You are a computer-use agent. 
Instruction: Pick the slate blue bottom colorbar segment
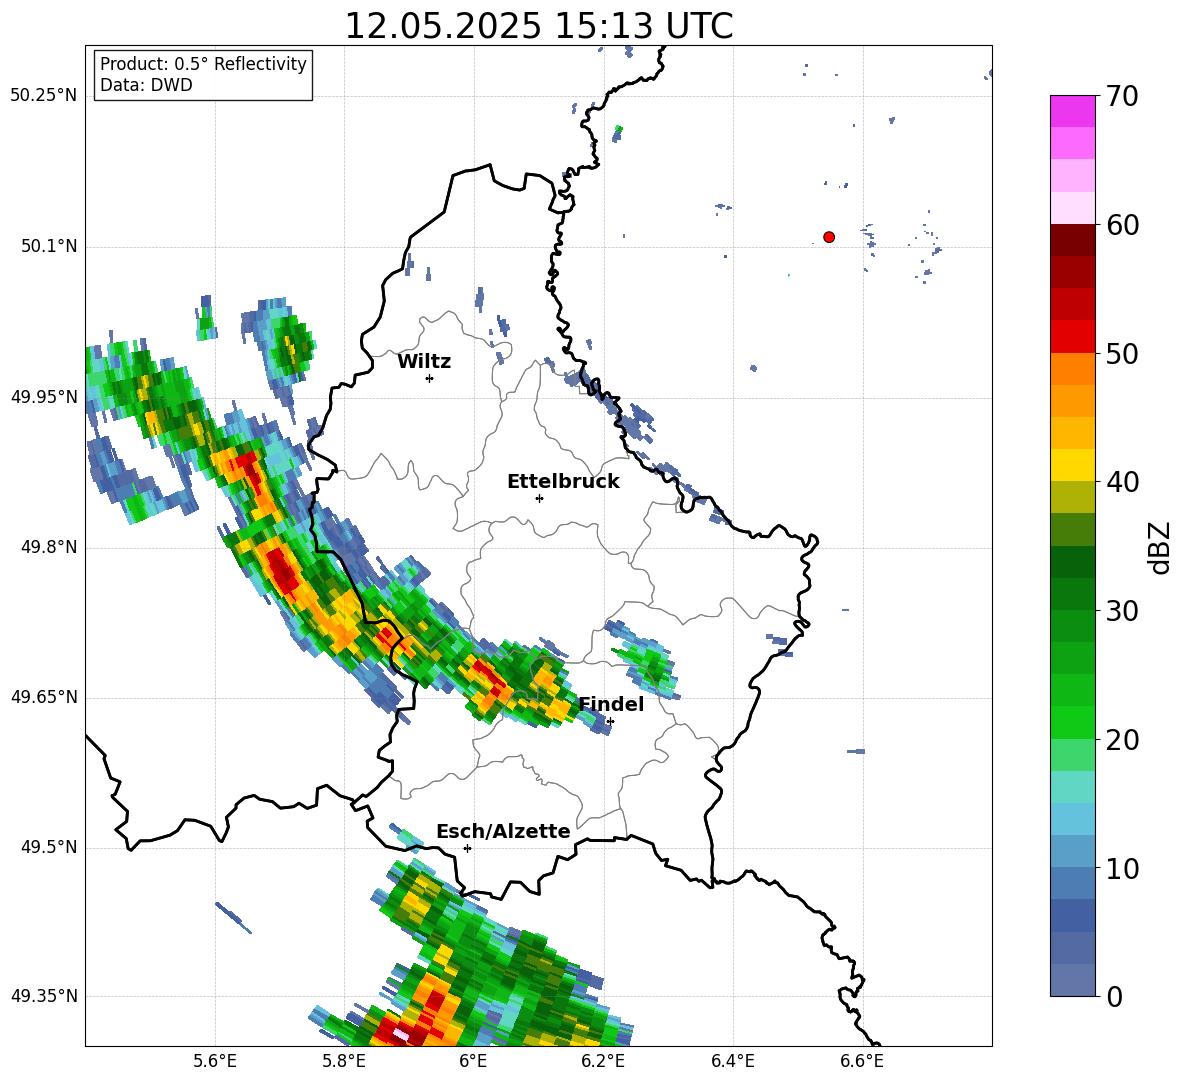point(1072,981)
